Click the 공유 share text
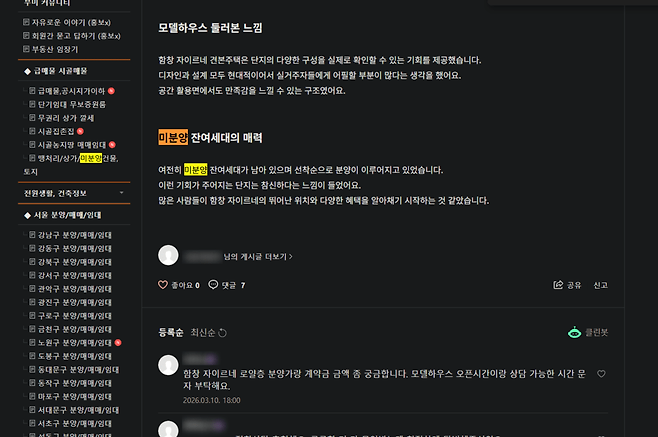Viewport: 658px width, 437px height. pyautogui.click(x=574, y=285)
